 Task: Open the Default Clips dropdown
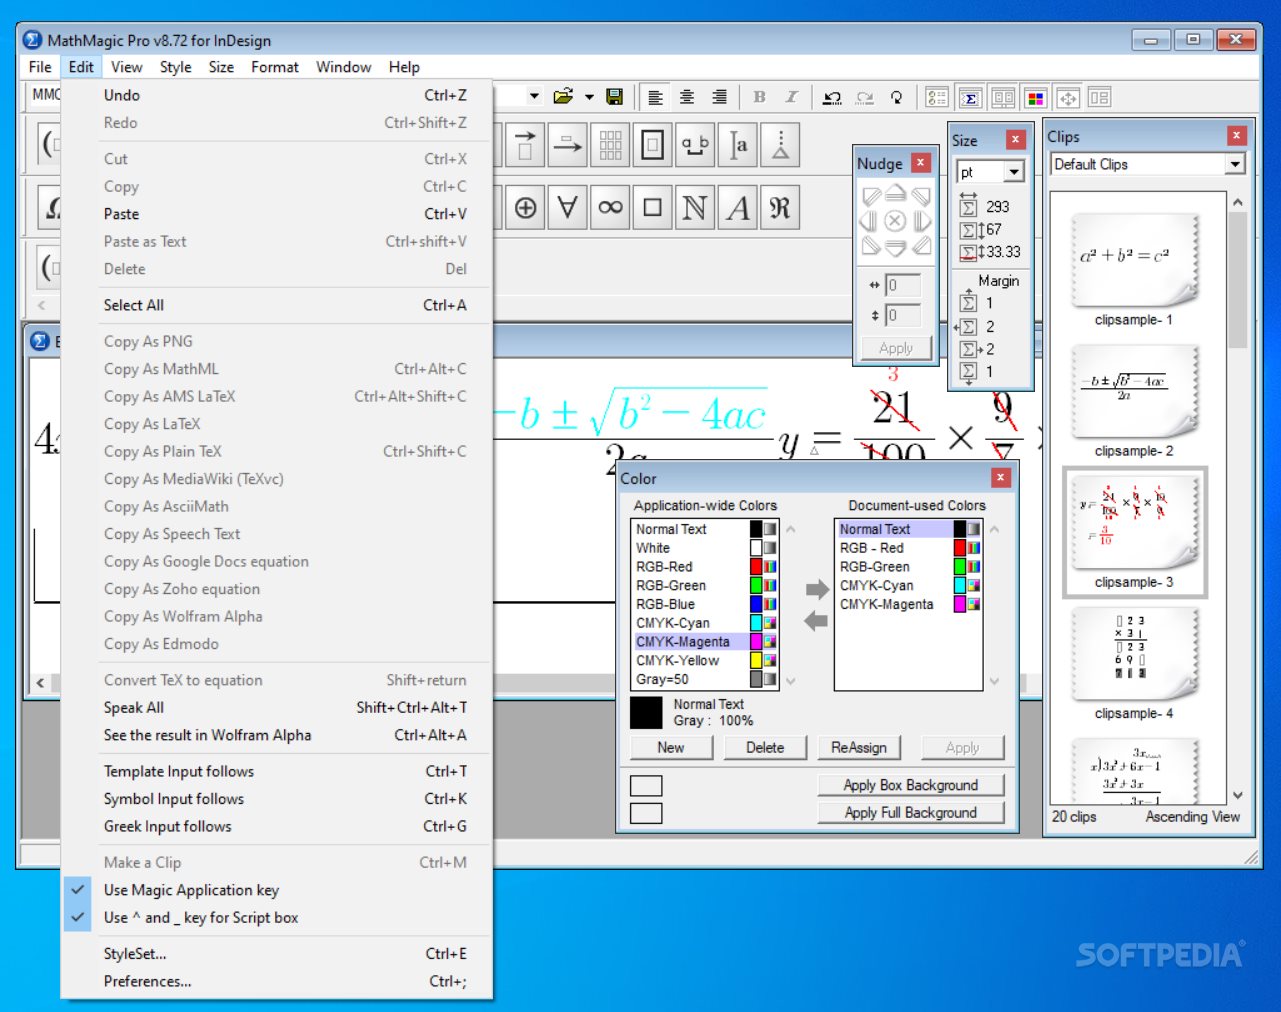[1236, 164]
